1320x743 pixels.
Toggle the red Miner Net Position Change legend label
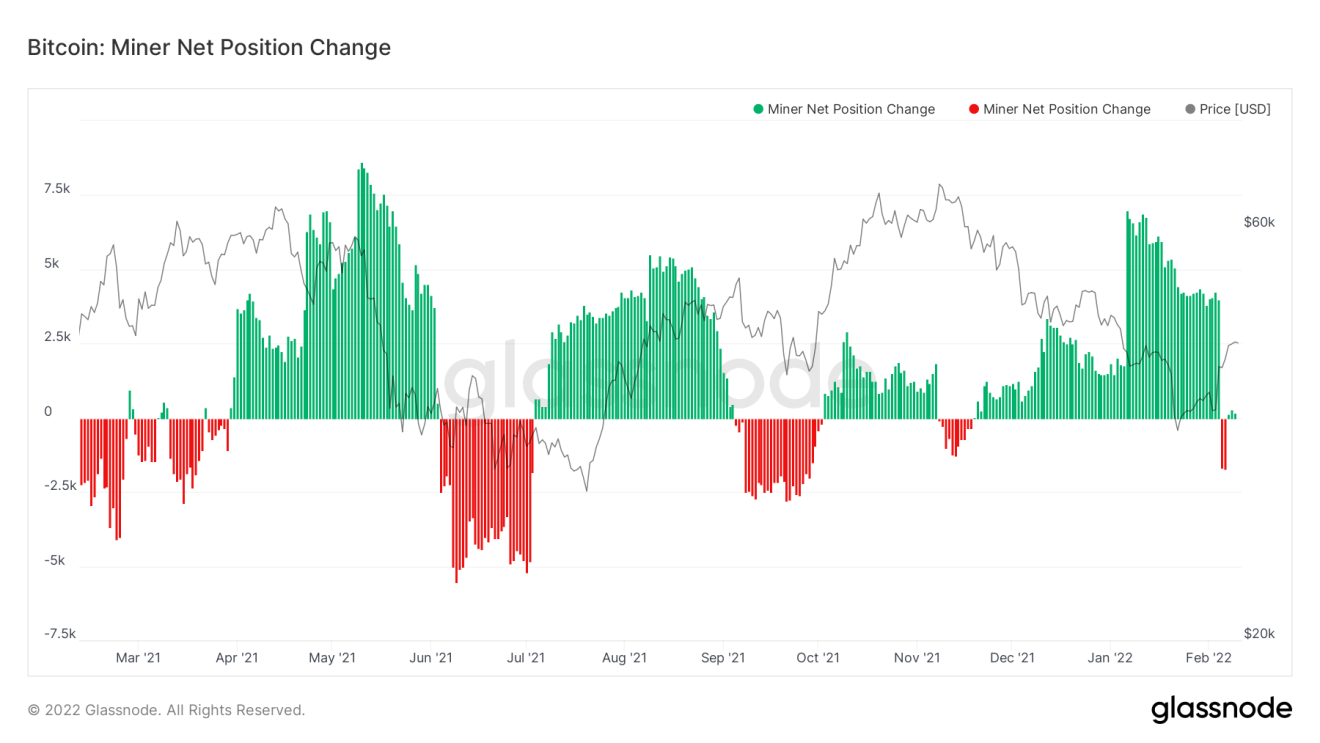tap(1067, 109)
